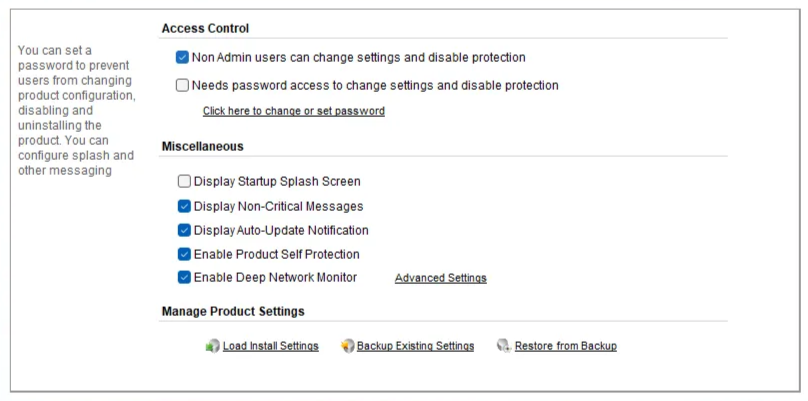Click the Restore from Backup icon
Screen dimensions: 808x401
click(503, 346)
